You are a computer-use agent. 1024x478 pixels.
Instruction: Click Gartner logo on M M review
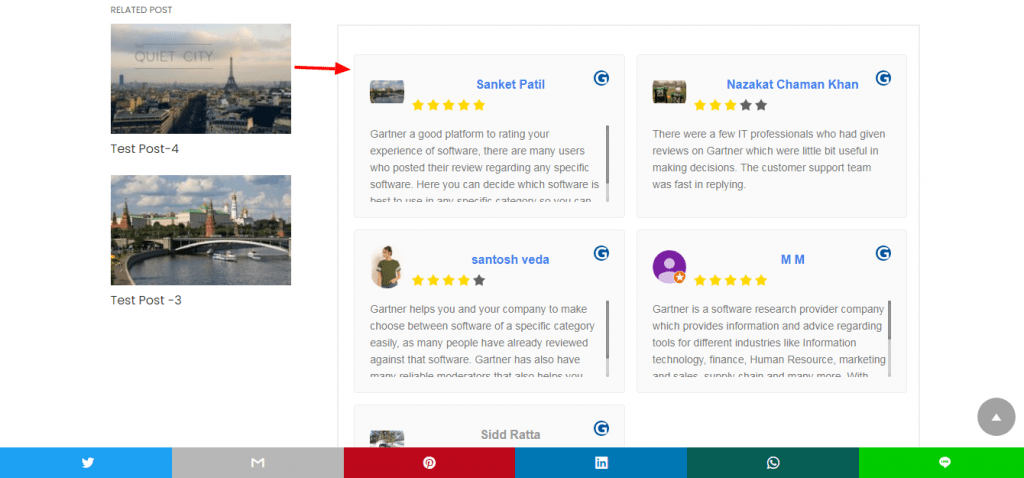(x=883, y=253)
